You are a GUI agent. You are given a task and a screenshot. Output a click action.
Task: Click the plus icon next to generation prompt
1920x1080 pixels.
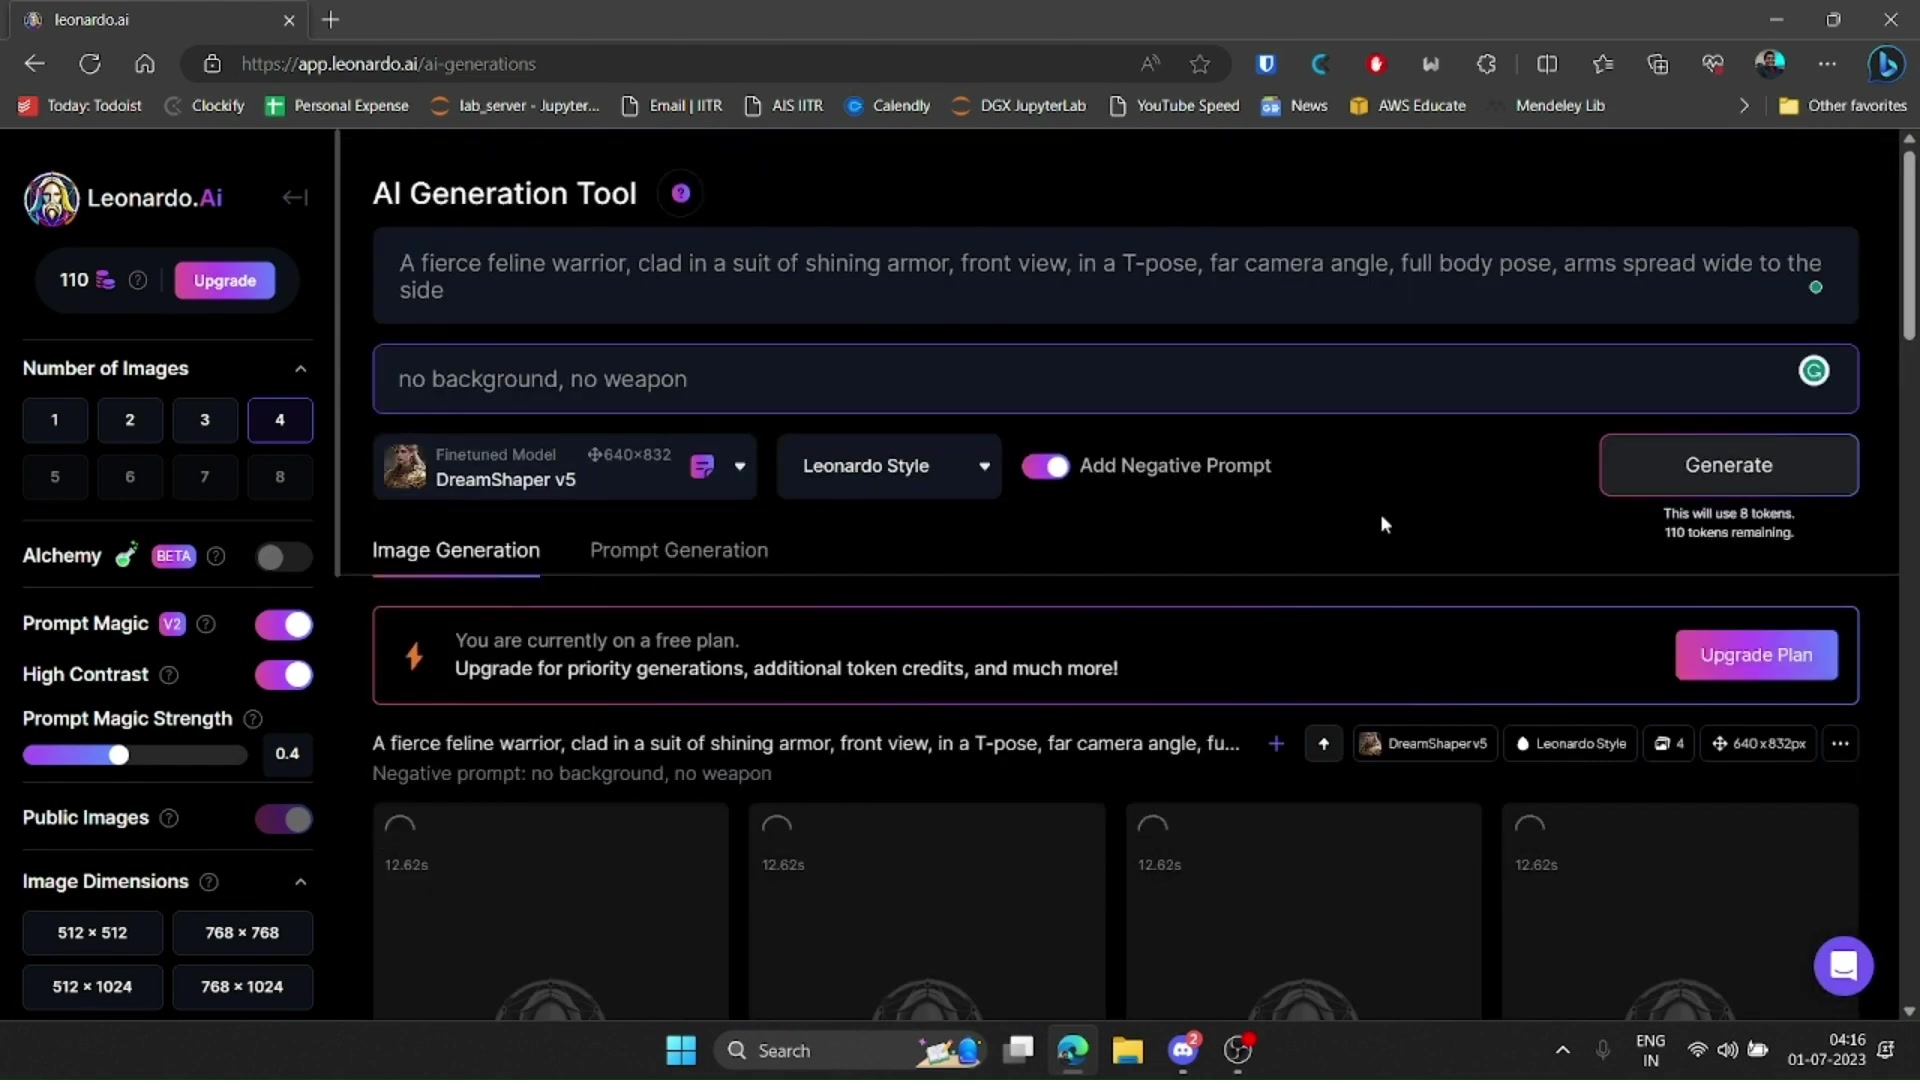1276,744
